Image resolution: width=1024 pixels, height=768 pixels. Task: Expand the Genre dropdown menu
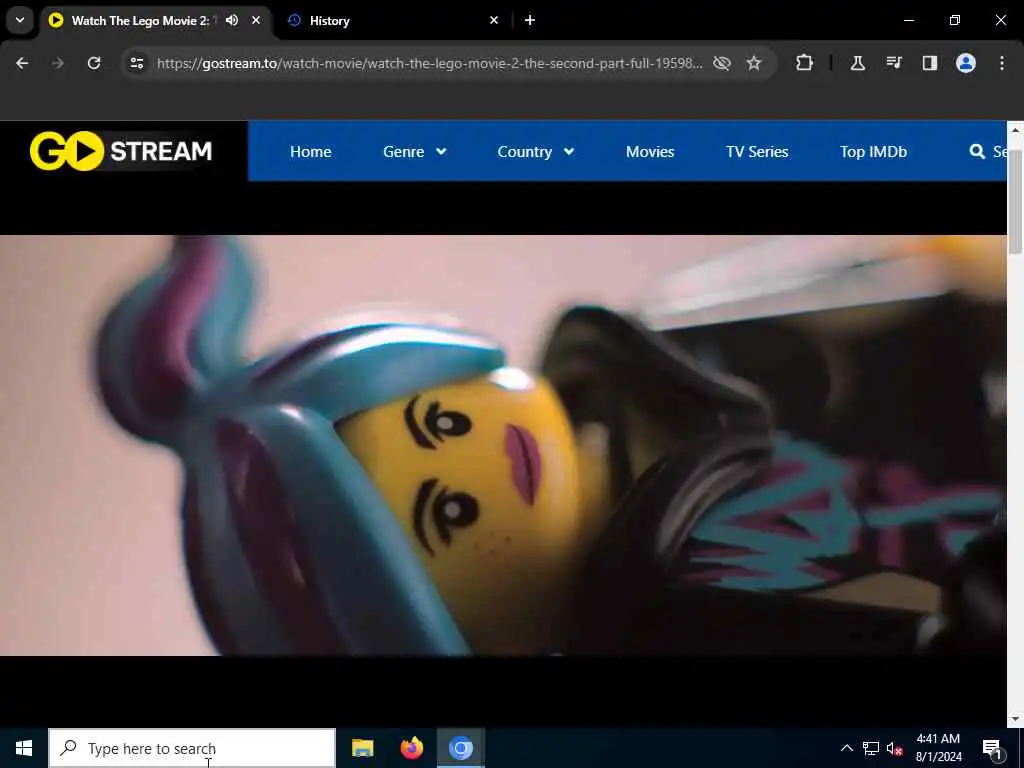[x=415, y=152]
